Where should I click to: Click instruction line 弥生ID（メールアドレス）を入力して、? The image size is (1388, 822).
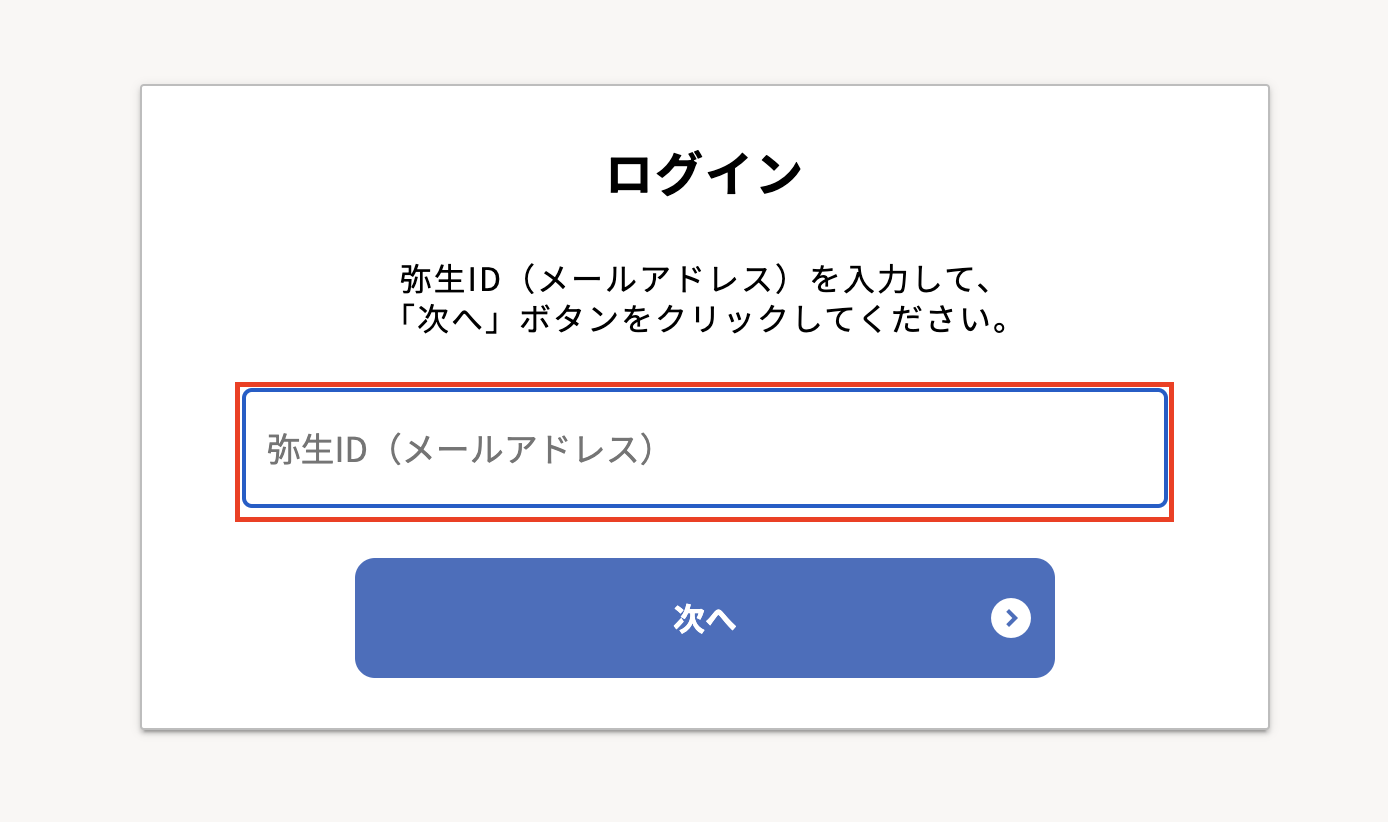(x=694, y=277)
